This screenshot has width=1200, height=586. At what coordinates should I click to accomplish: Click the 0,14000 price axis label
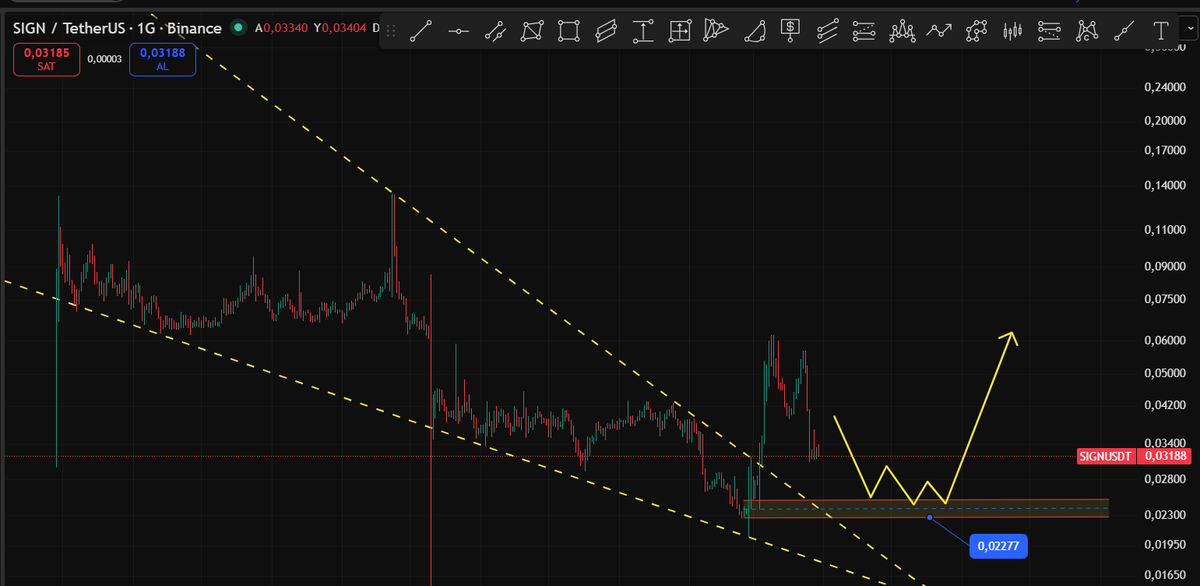(x=1164, y=186)
